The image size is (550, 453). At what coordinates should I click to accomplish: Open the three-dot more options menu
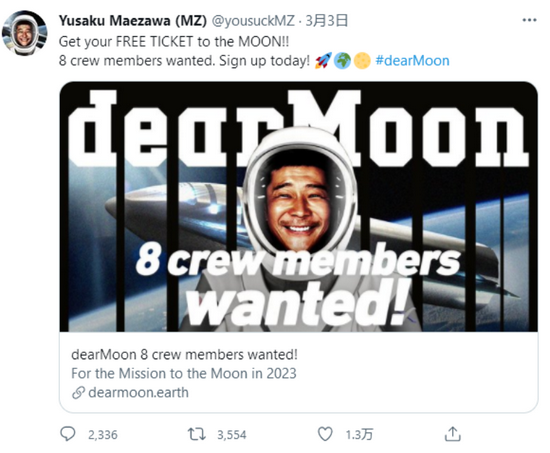pos(529,20)
